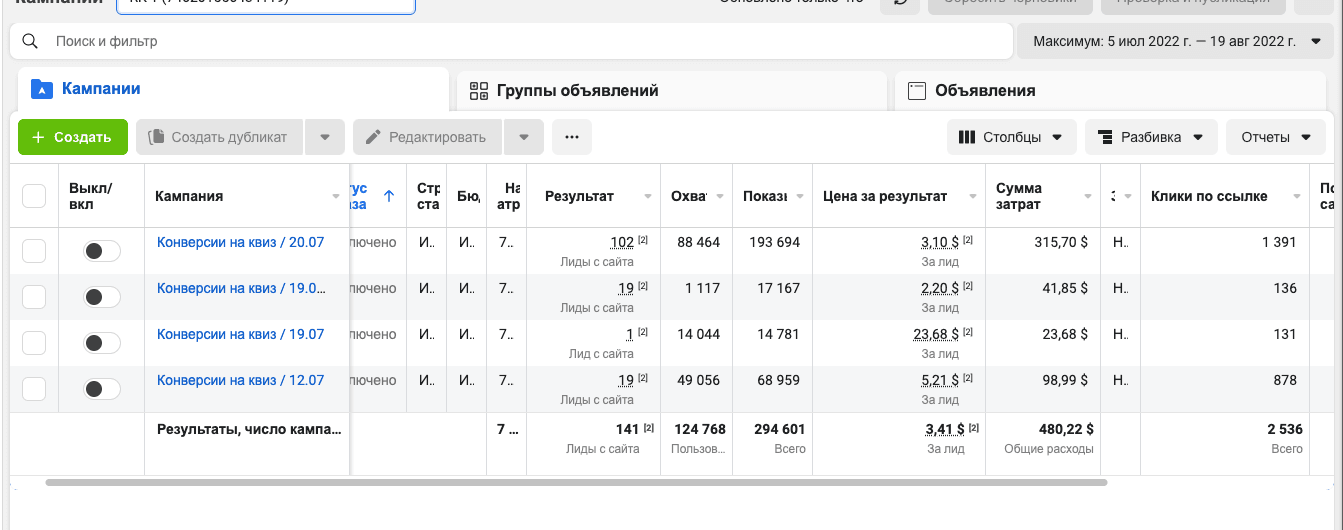This screenshot has width=1343, height=530.
Task: Click the search magnifier icon
Action: click(30, 41)
